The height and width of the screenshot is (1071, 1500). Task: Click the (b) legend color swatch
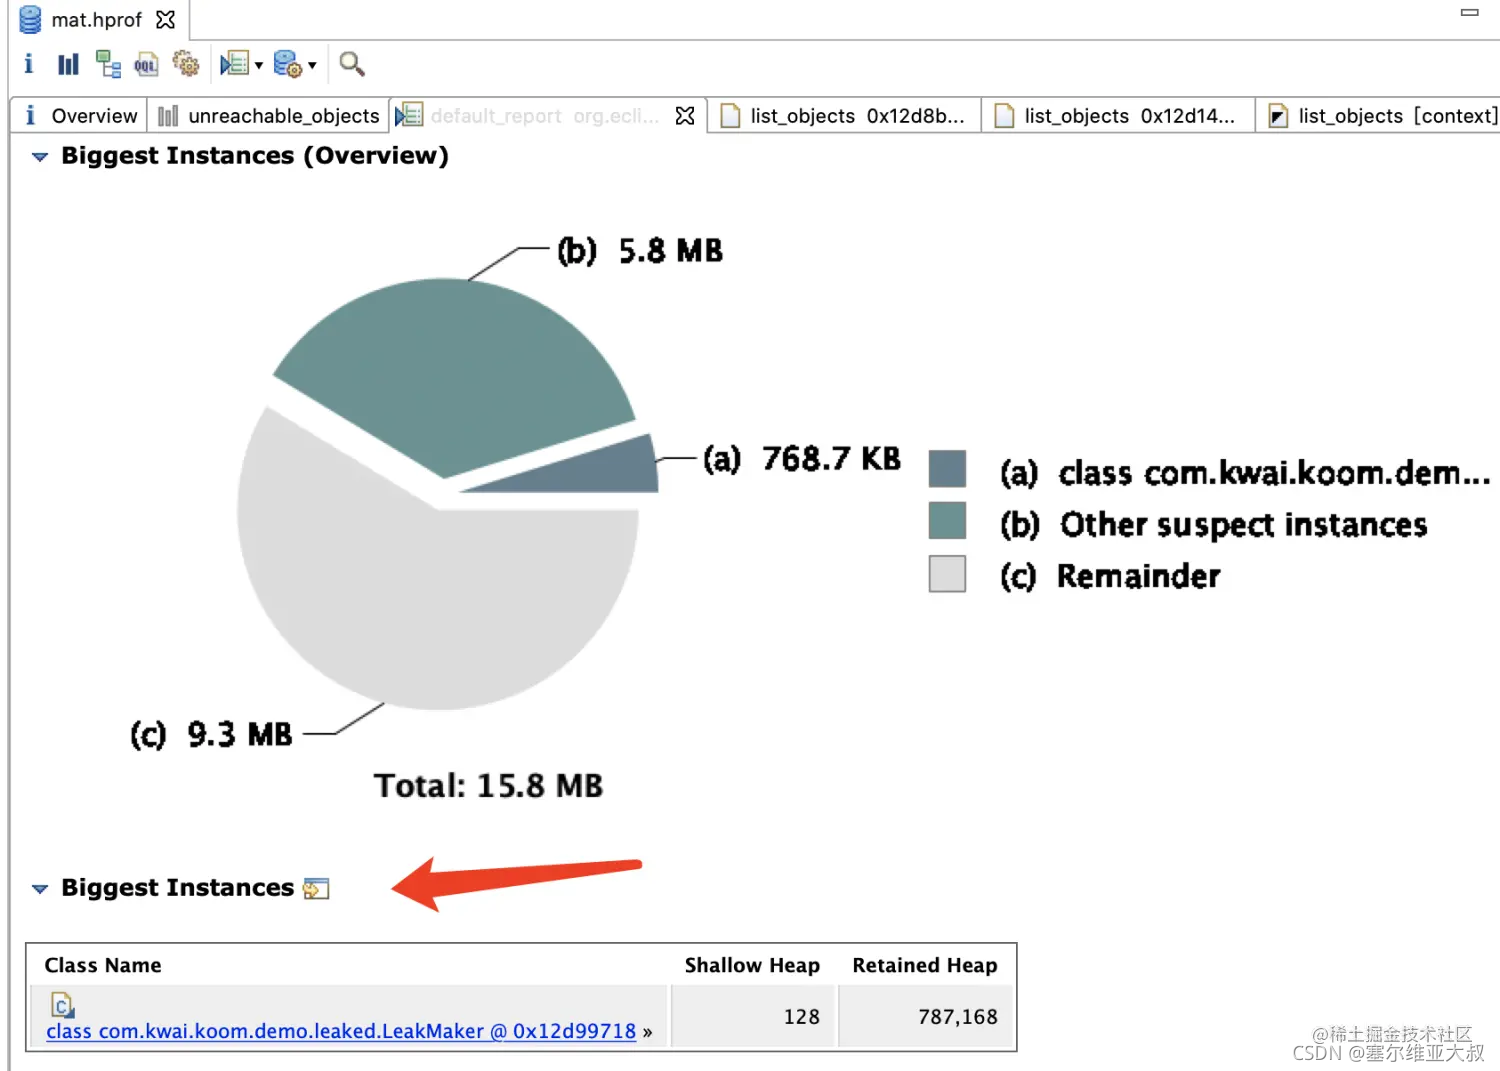(x=947, y=521)
